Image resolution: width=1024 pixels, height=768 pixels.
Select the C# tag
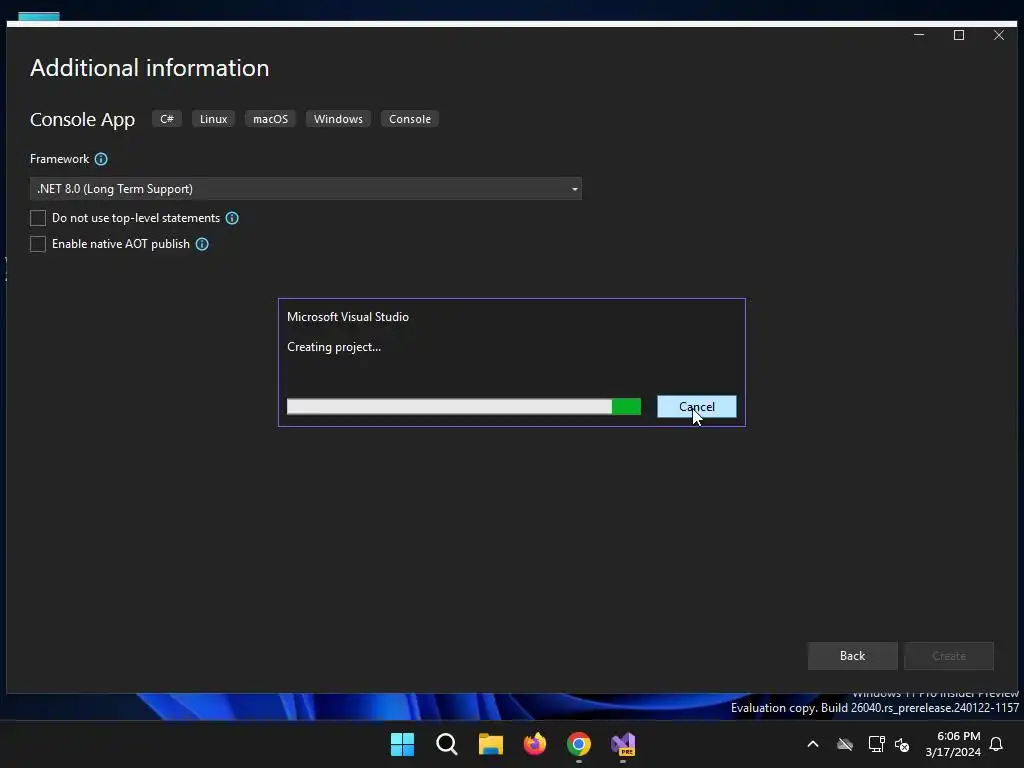pos(167,119)
